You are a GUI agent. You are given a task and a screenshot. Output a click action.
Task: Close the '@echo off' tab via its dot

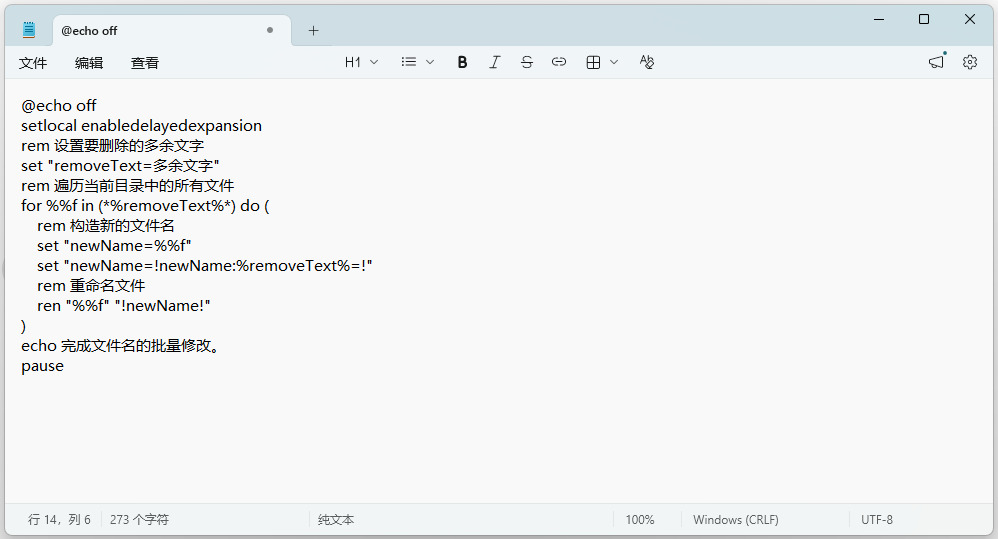270,30
